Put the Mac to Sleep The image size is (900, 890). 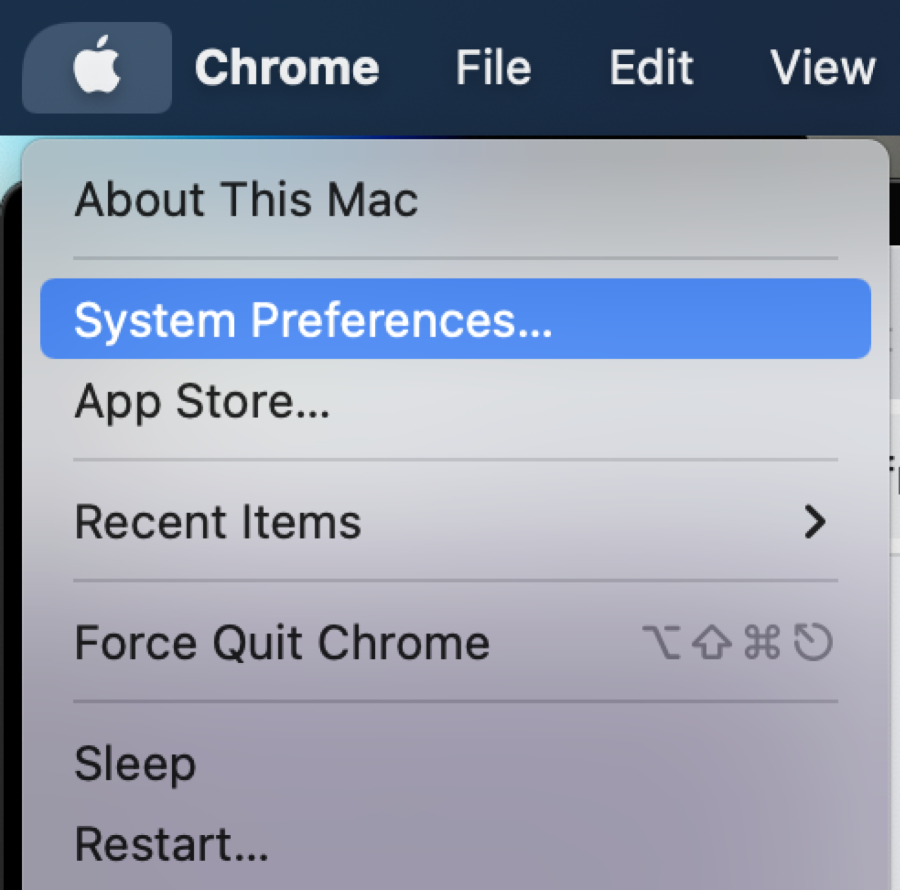click(x=135, y=765)
